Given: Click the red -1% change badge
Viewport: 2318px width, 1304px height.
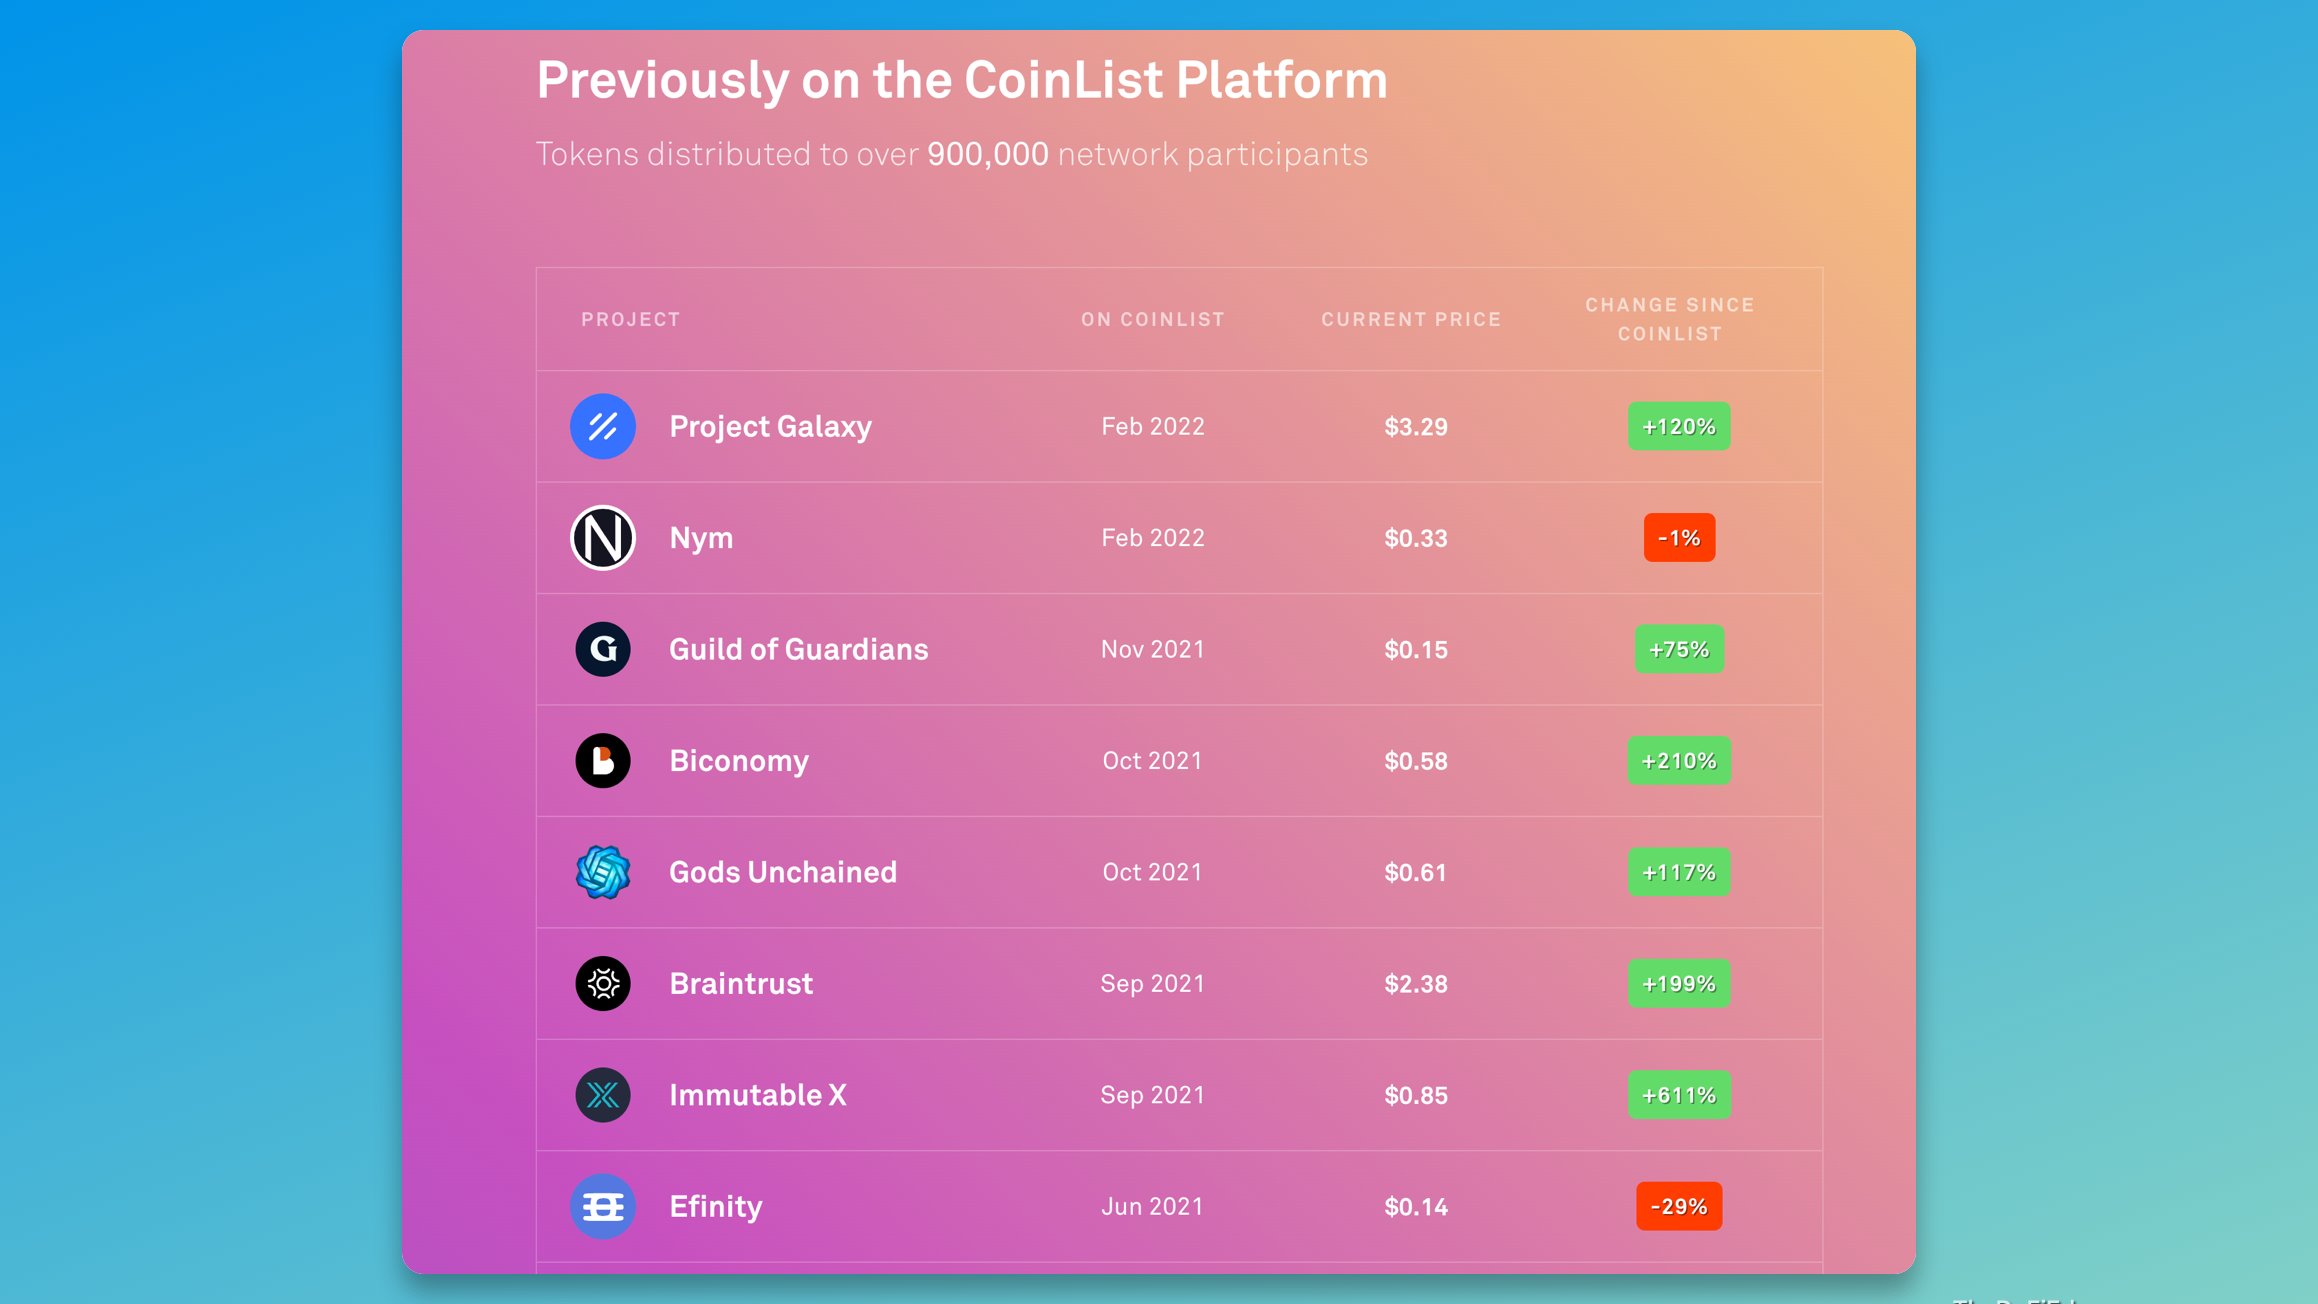Looking at the screenshot, I should point(1679,538).
